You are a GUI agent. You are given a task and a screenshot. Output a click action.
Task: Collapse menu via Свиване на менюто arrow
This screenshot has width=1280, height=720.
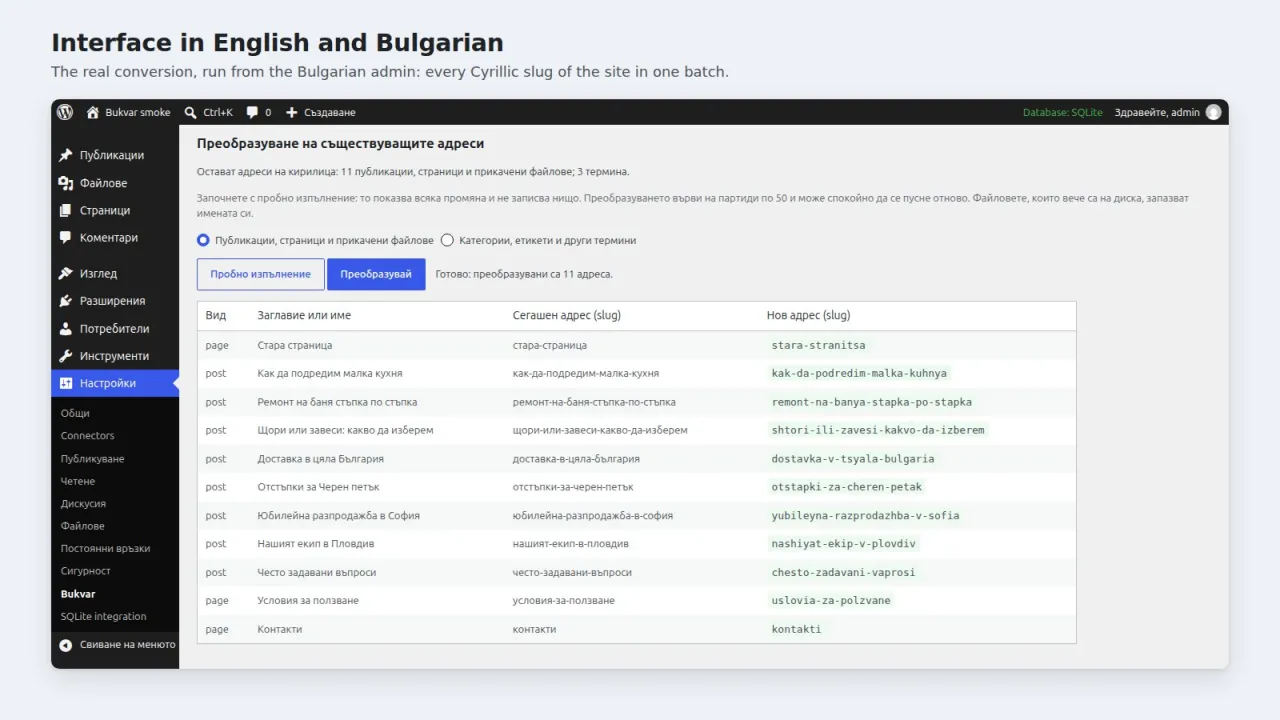tap(66, 645)
